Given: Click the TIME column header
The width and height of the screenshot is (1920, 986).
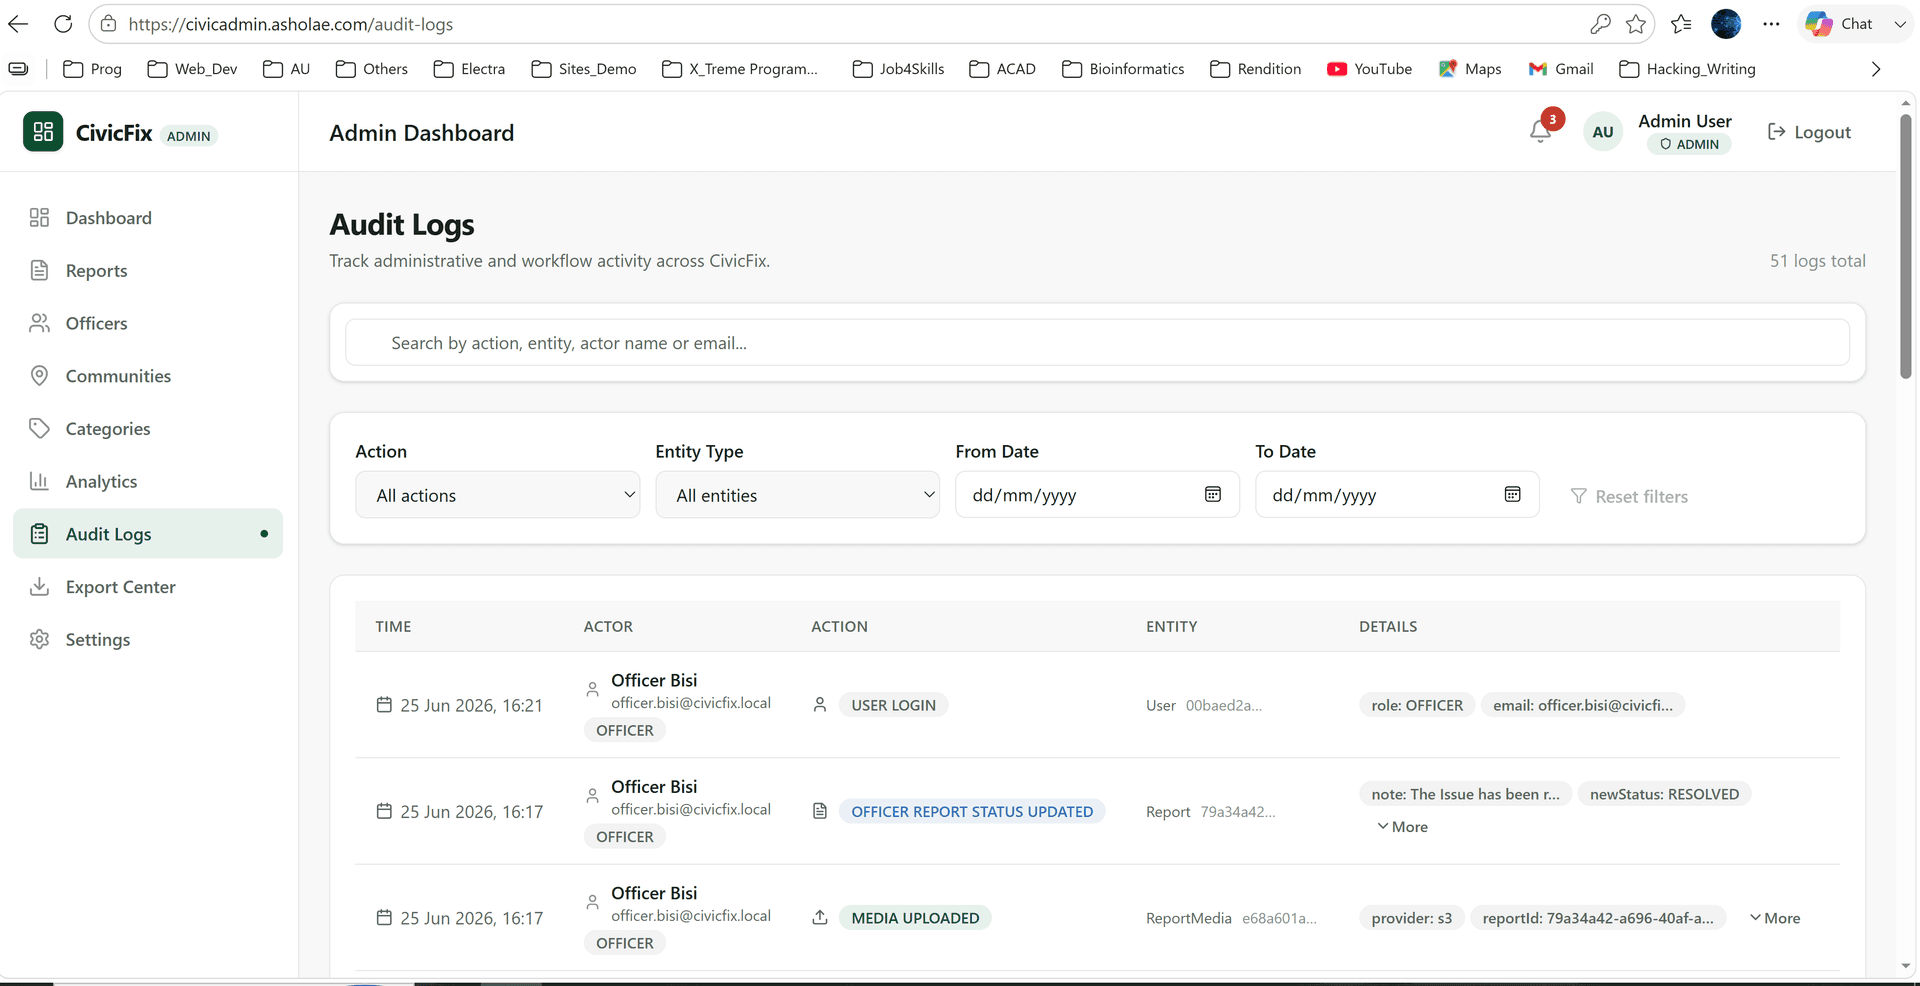Looking at the screenshot, I should click(x=393, y=626).
